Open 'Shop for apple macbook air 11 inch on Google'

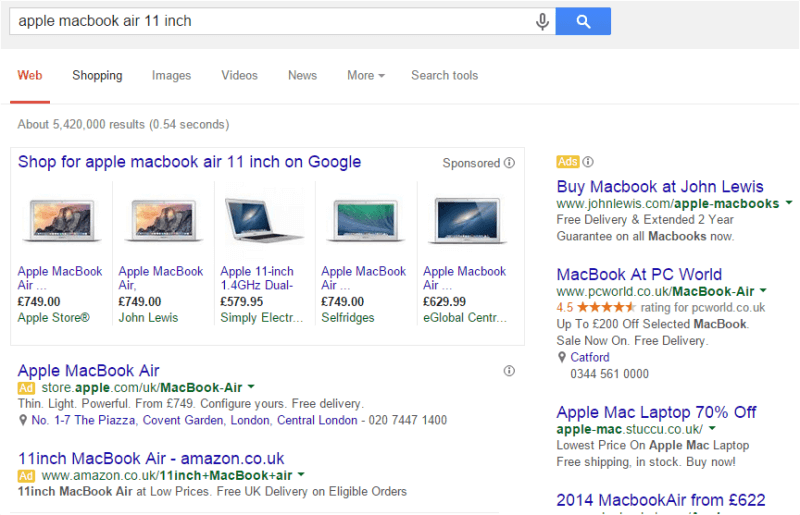tap(189, 162)
